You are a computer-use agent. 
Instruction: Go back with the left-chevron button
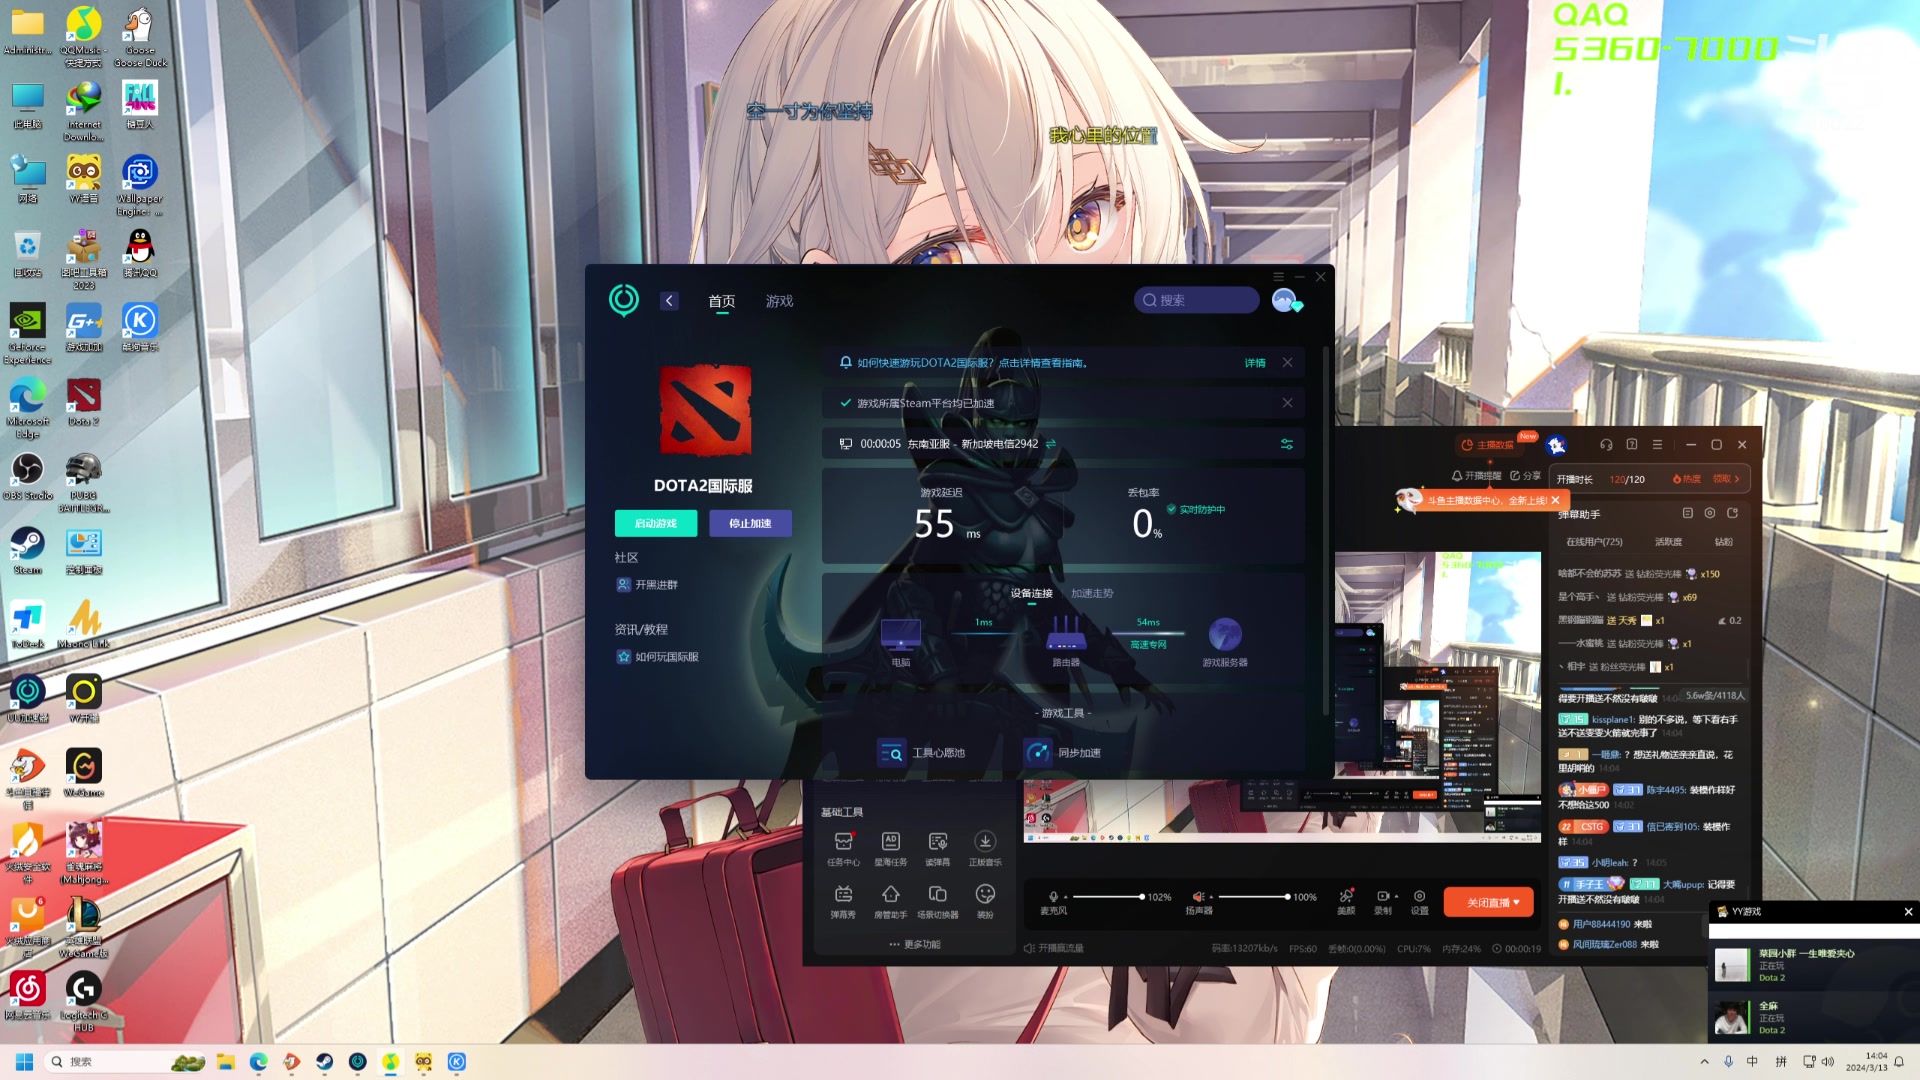[669, 301]
